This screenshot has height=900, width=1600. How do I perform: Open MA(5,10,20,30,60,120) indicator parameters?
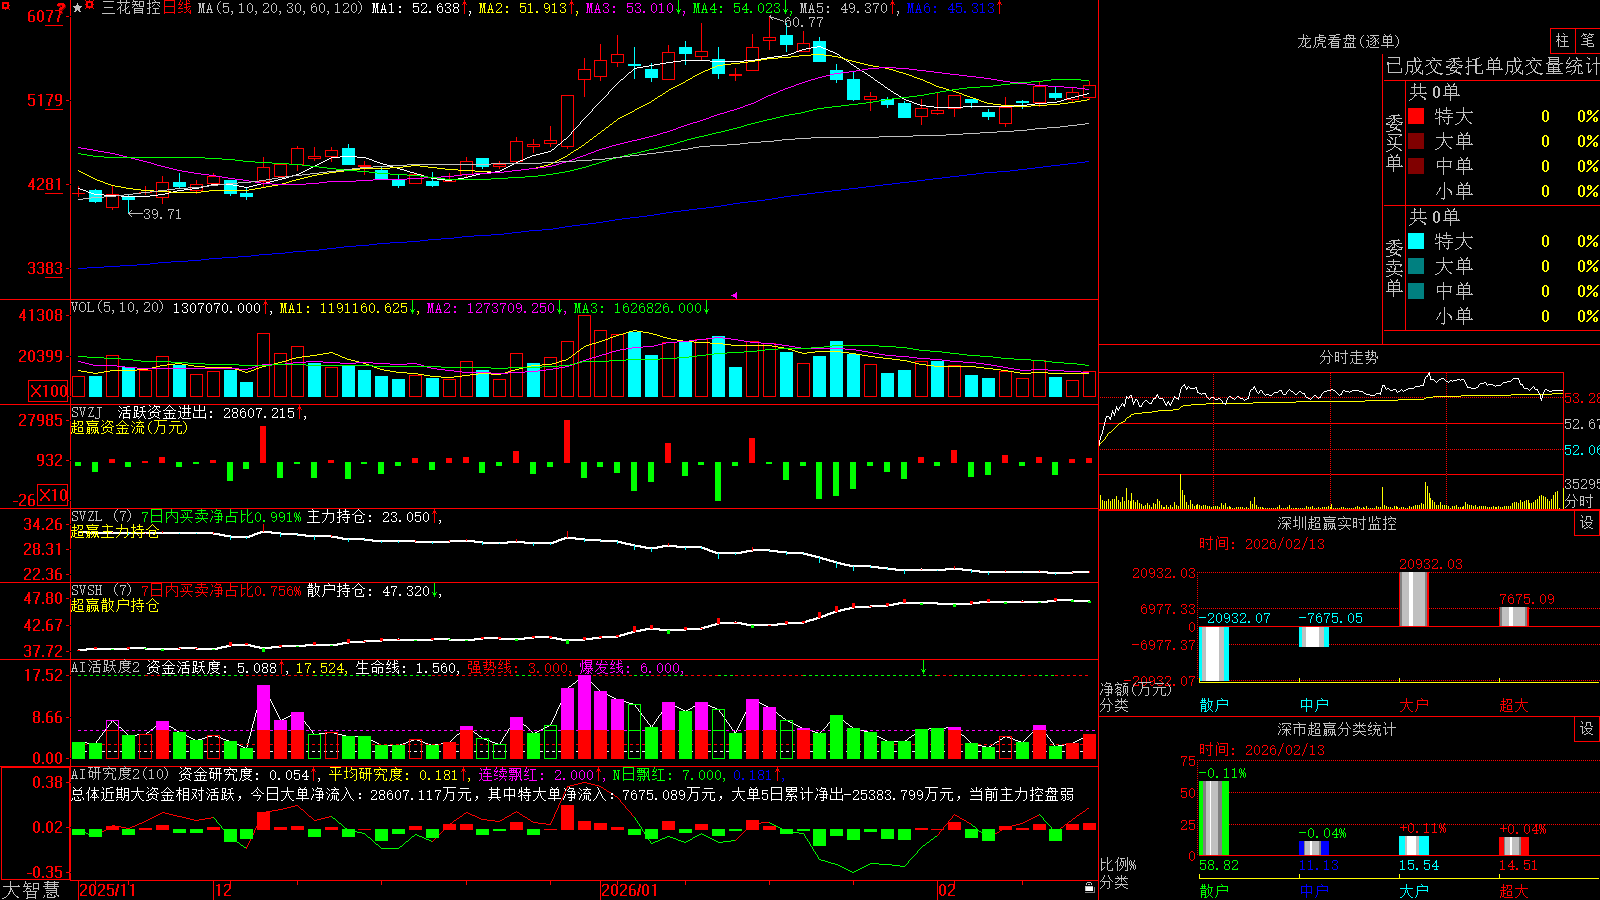click(x=280, y=8)
